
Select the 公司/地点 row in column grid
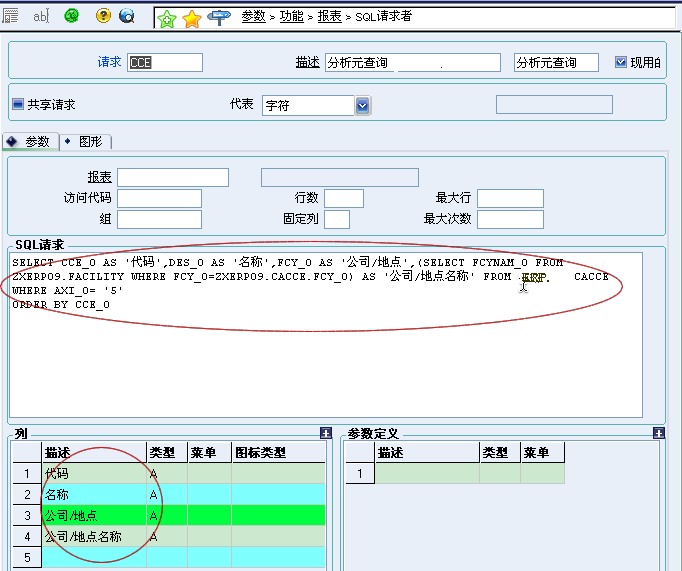point(95,516)
